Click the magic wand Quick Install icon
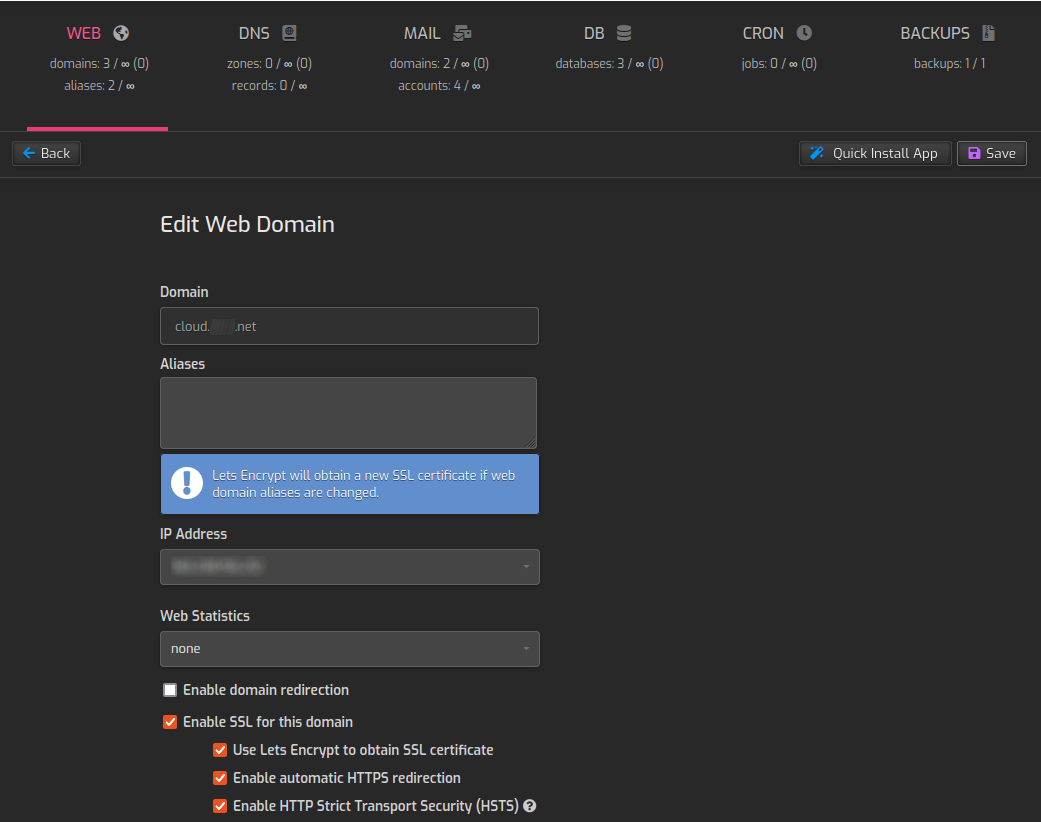 817,153
